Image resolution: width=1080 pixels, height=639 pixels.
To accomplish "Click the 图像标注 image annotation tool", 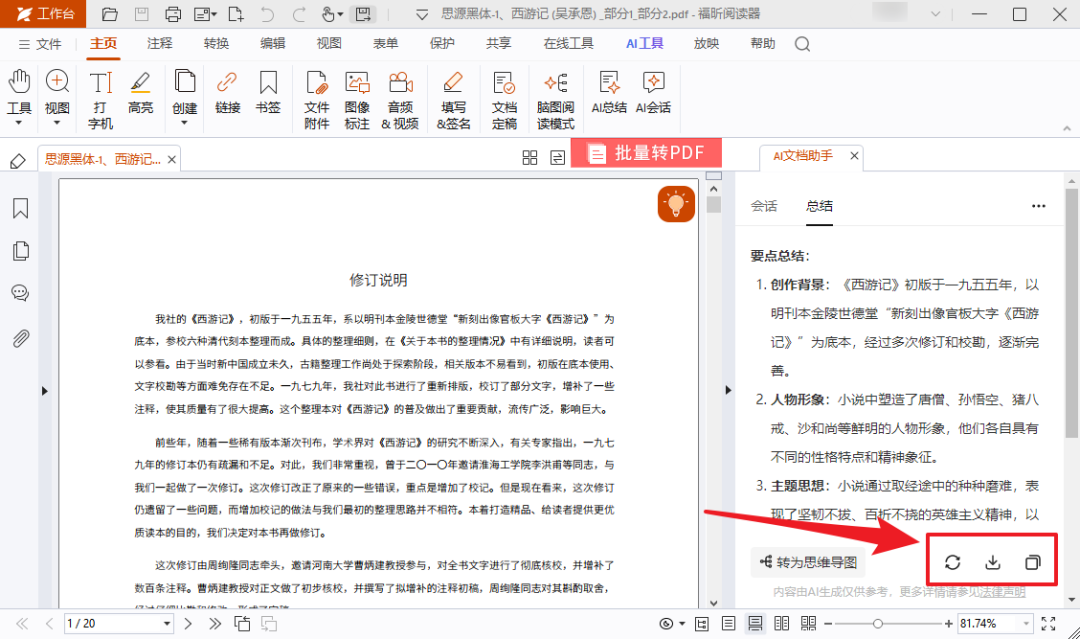I will [x=357, y=100].
